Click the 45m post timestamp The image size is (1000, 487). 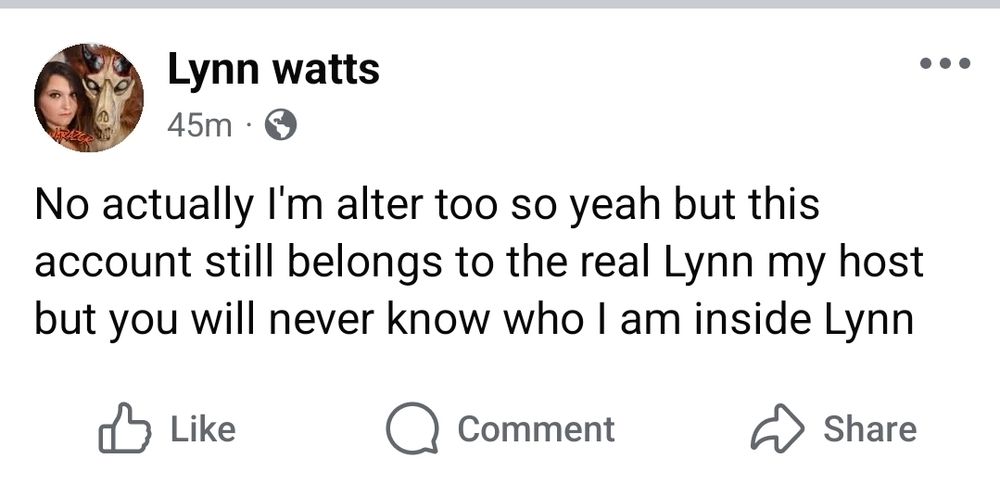pos(199,125)
